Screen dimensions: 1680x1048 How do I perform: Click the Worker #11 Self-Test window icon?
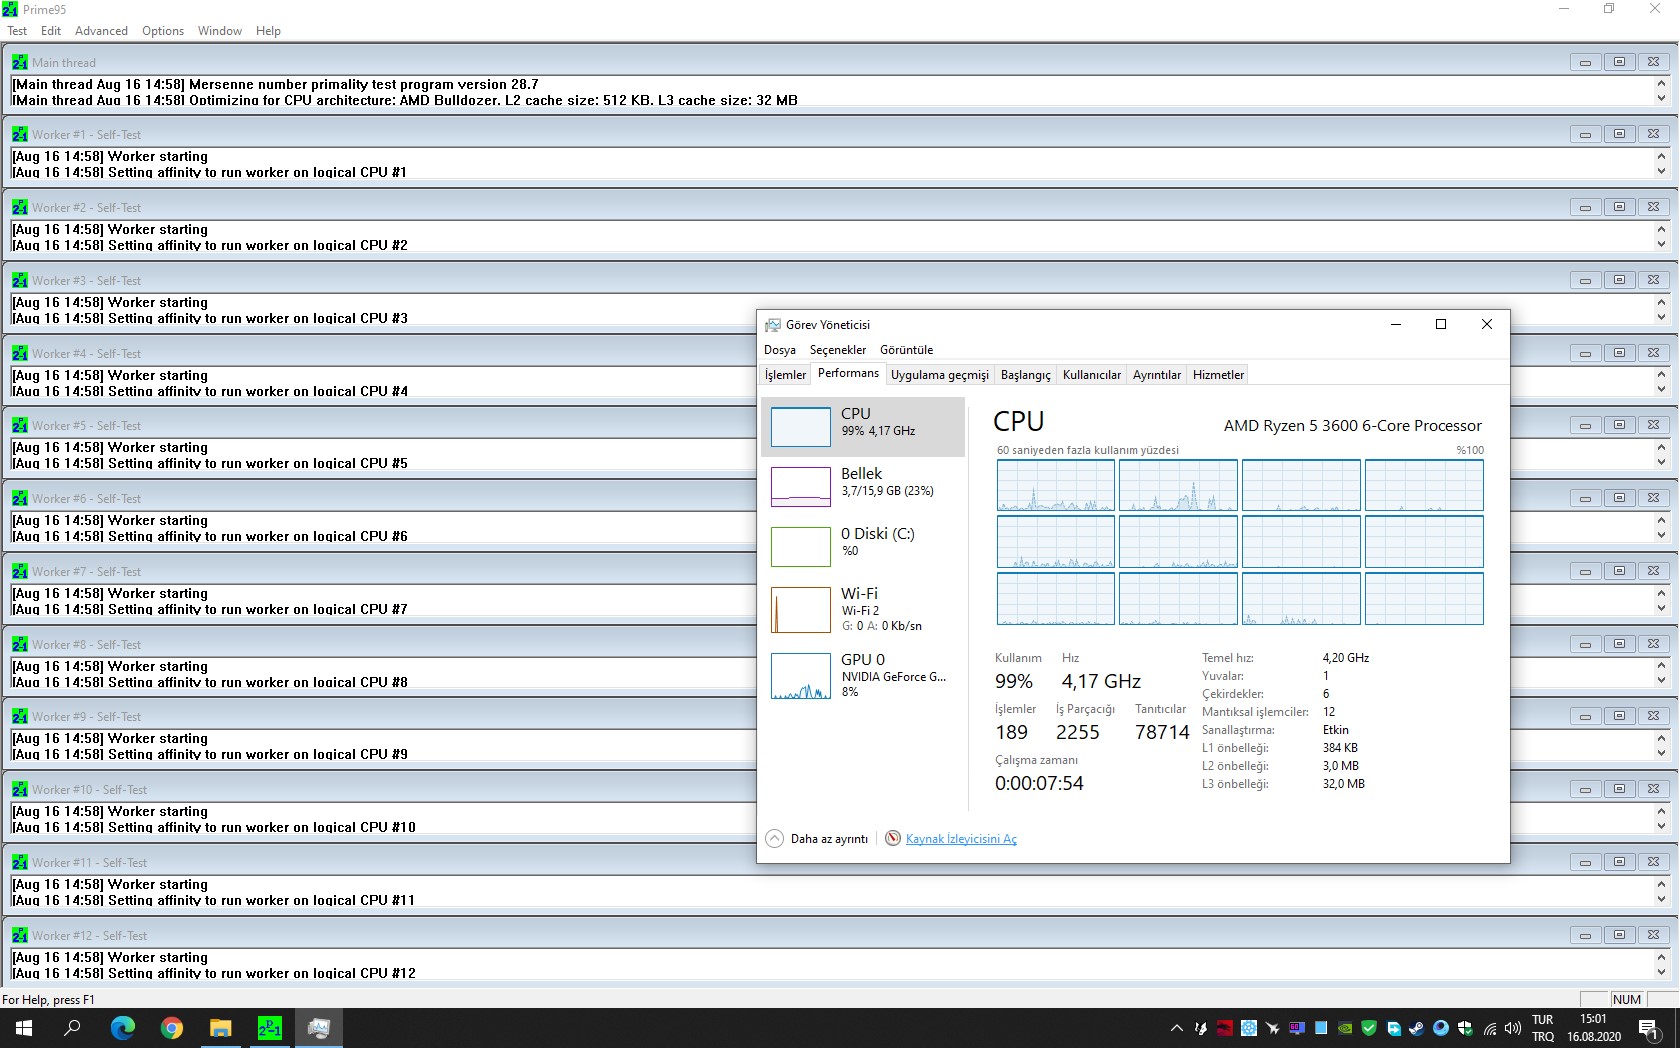click(x=20, y=862)
